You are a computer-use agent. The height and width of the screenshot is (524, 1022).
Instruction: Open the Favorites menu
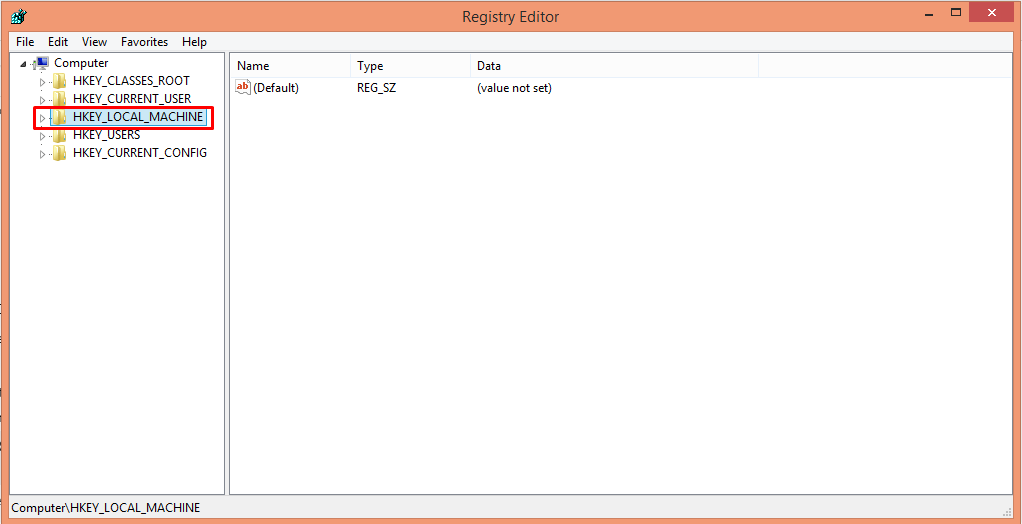(x=145, y=42)
